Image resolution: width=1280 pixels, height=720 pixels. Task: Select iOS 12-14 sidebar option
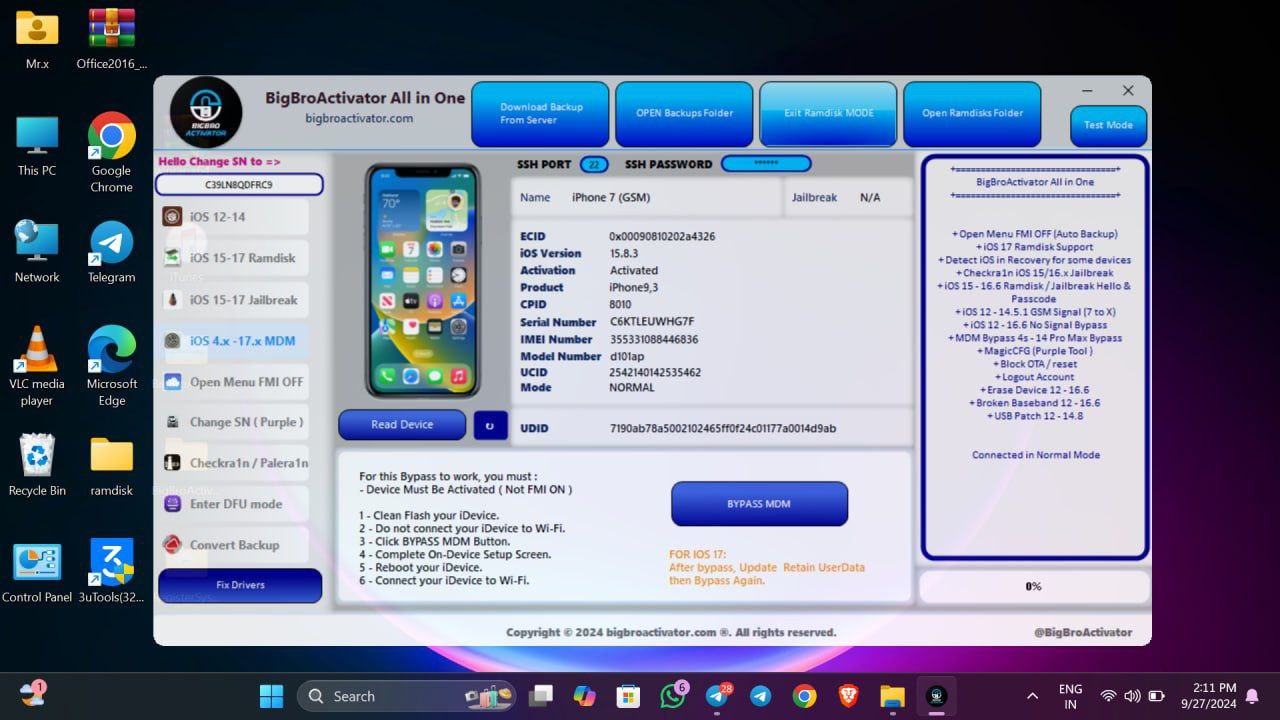[233, 216]
